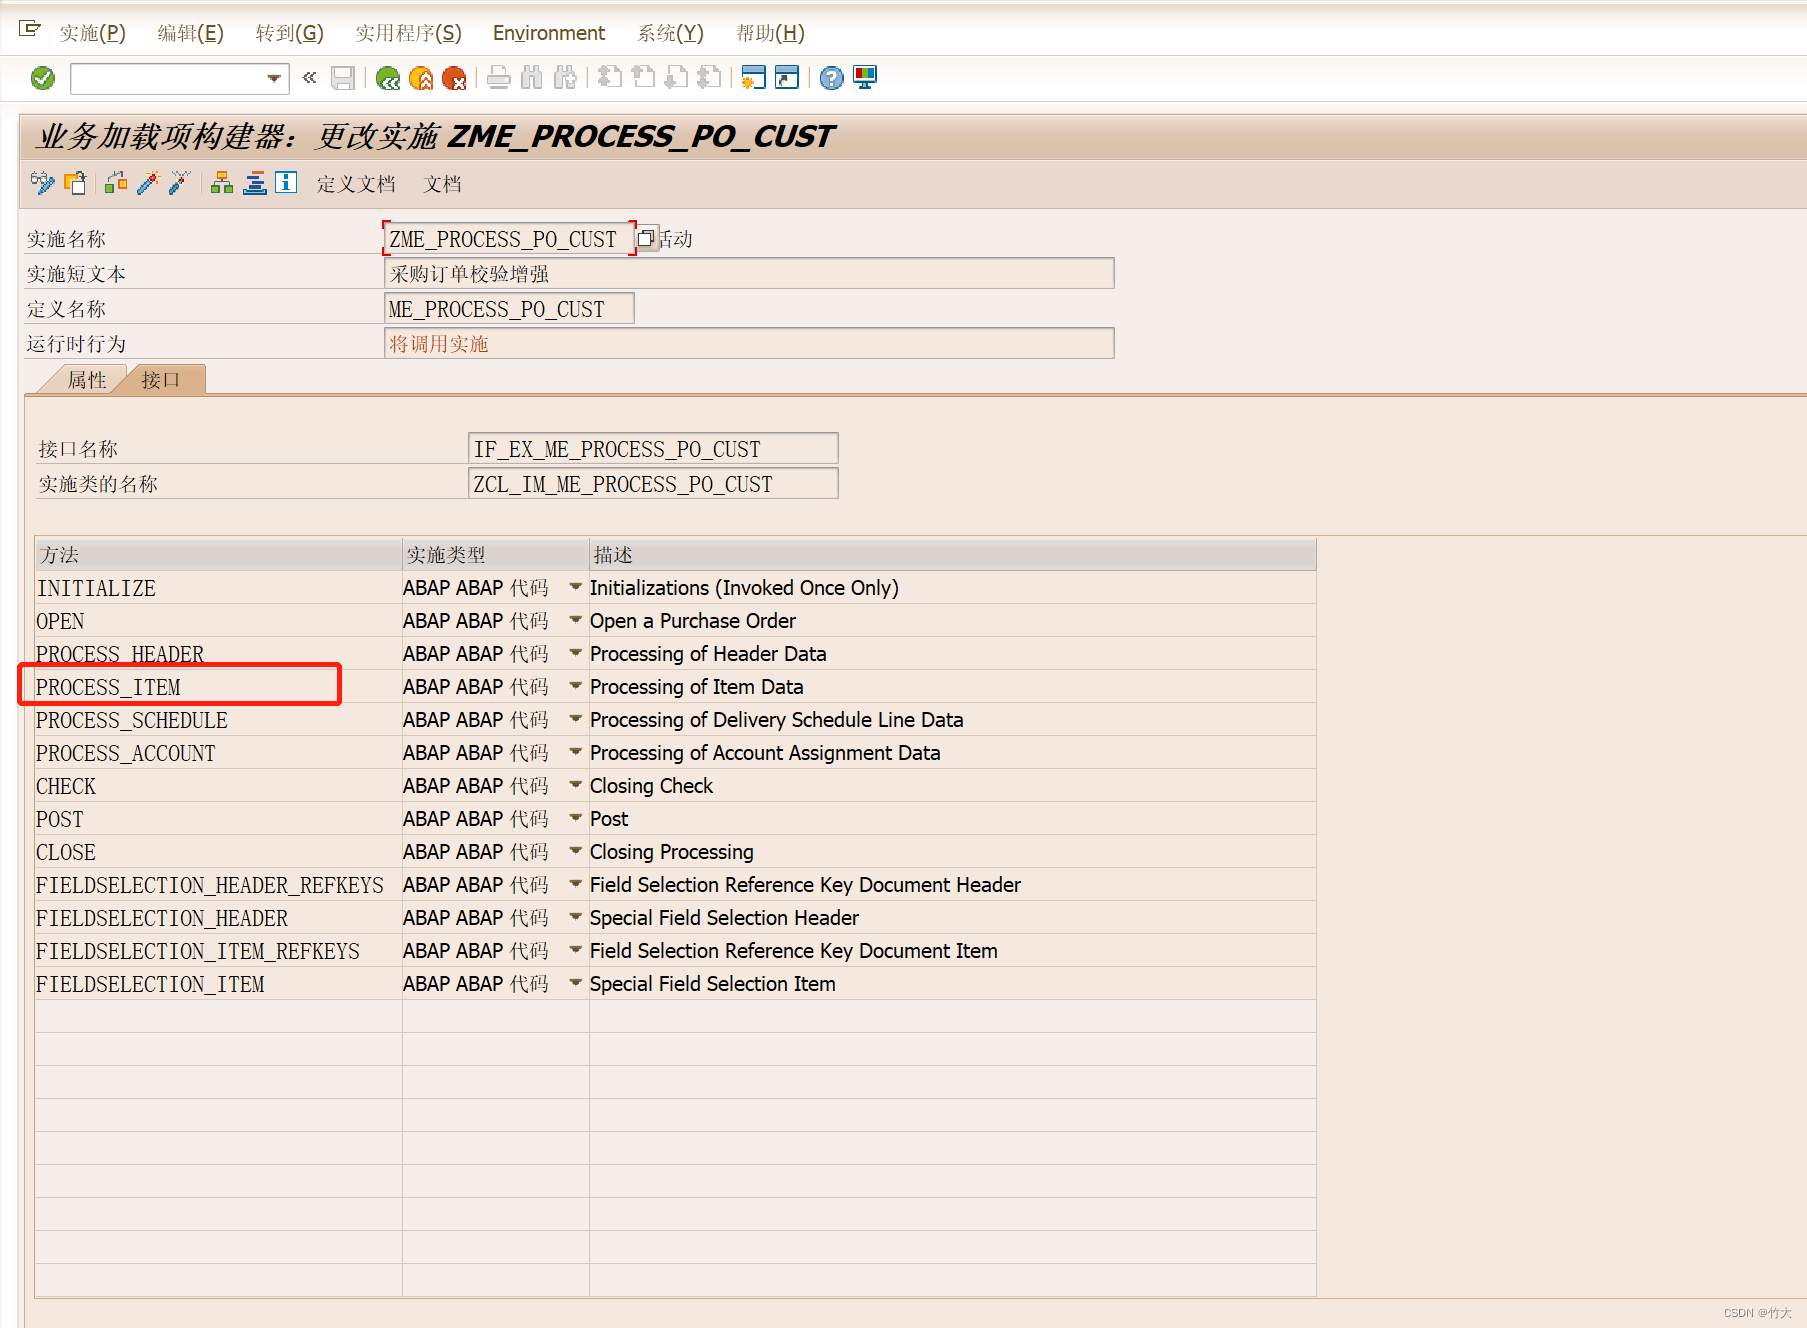The width and height of the screenshot is (1807, 1328).
Task: Create a new session icon
Action: point(753,78)
